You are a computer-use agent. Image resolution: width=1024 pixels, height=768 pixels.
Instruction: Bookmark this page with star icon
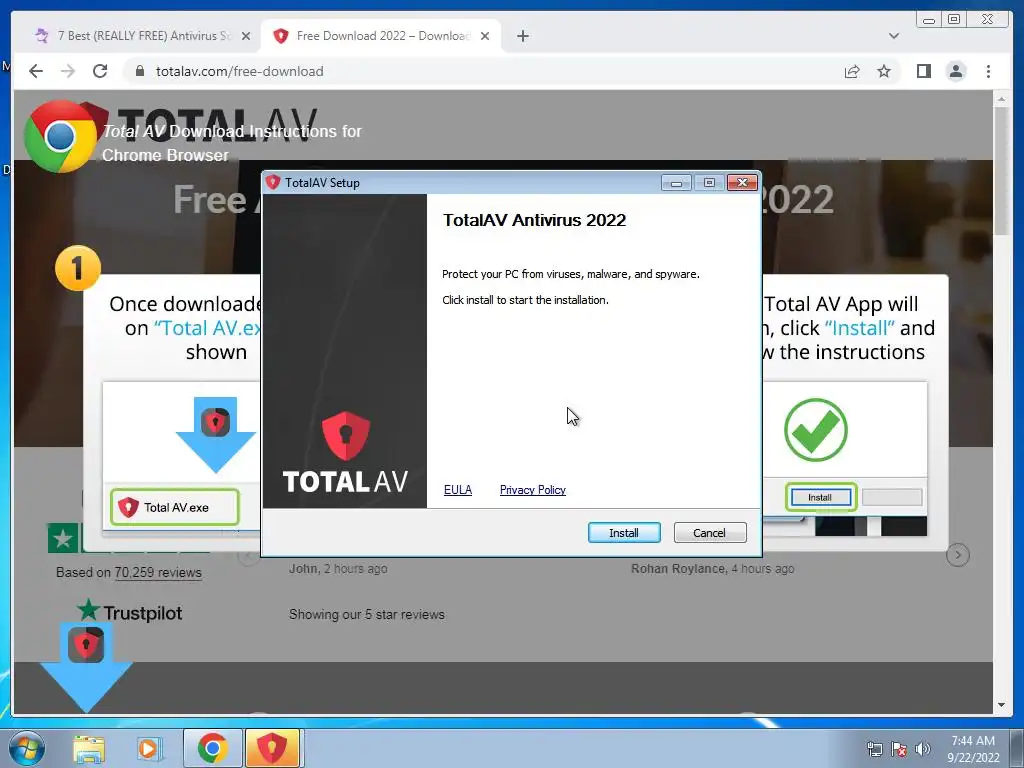(x=884, y=71)
